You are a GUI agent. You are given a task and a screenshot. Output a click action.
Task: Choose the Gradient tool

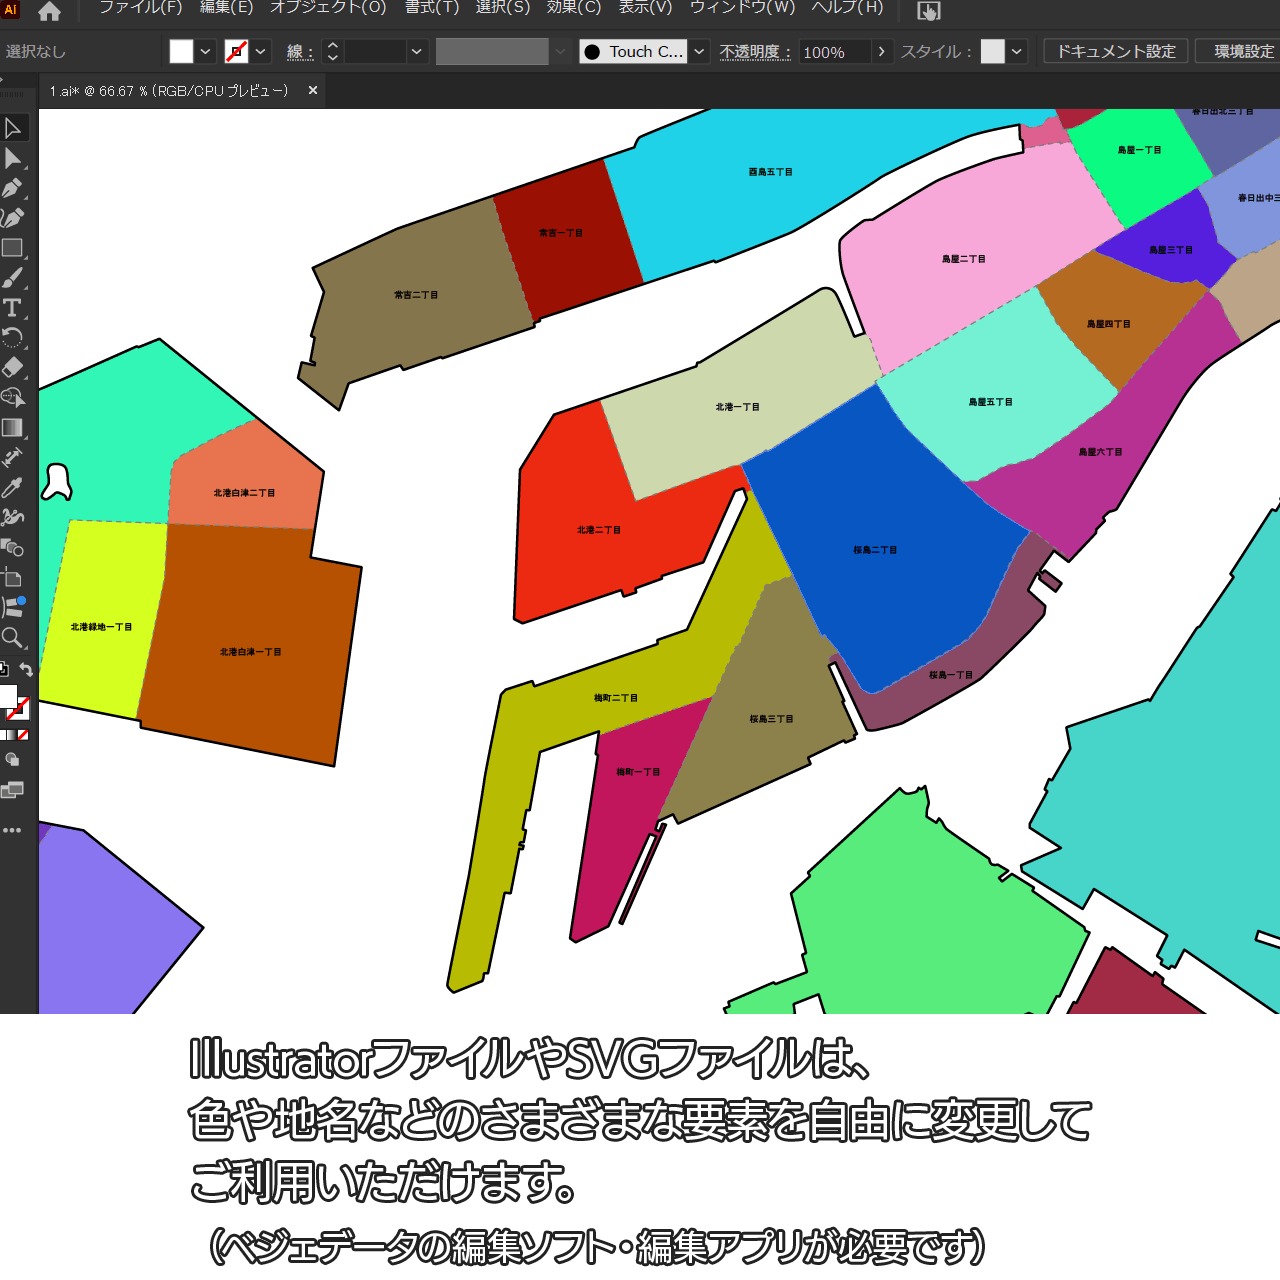click(12, 428)
